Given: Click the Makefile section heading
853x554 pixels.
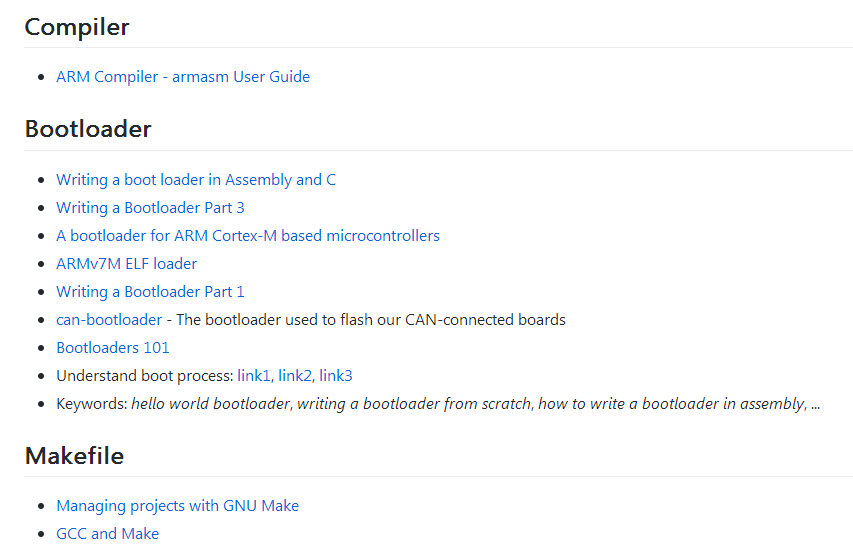Looking at the screenshot, I should (x=74, y=456).
